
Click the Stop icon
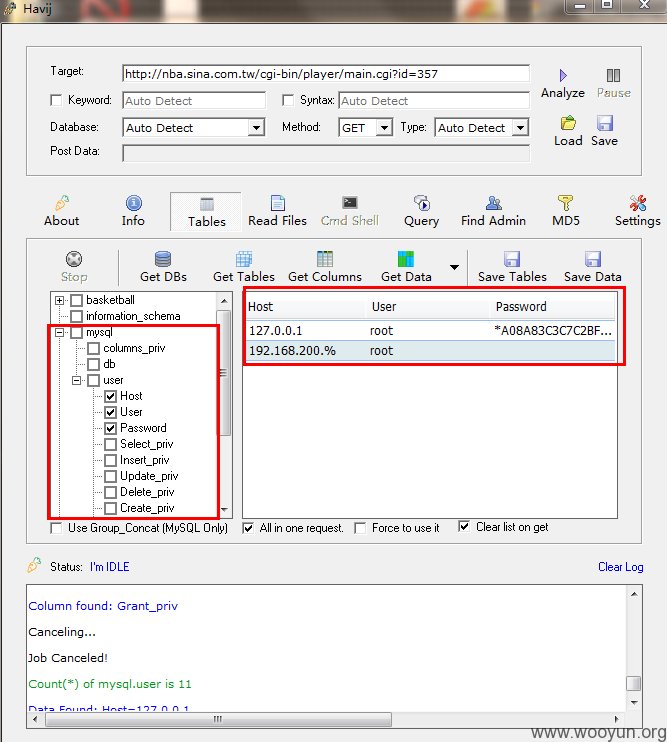74,259
